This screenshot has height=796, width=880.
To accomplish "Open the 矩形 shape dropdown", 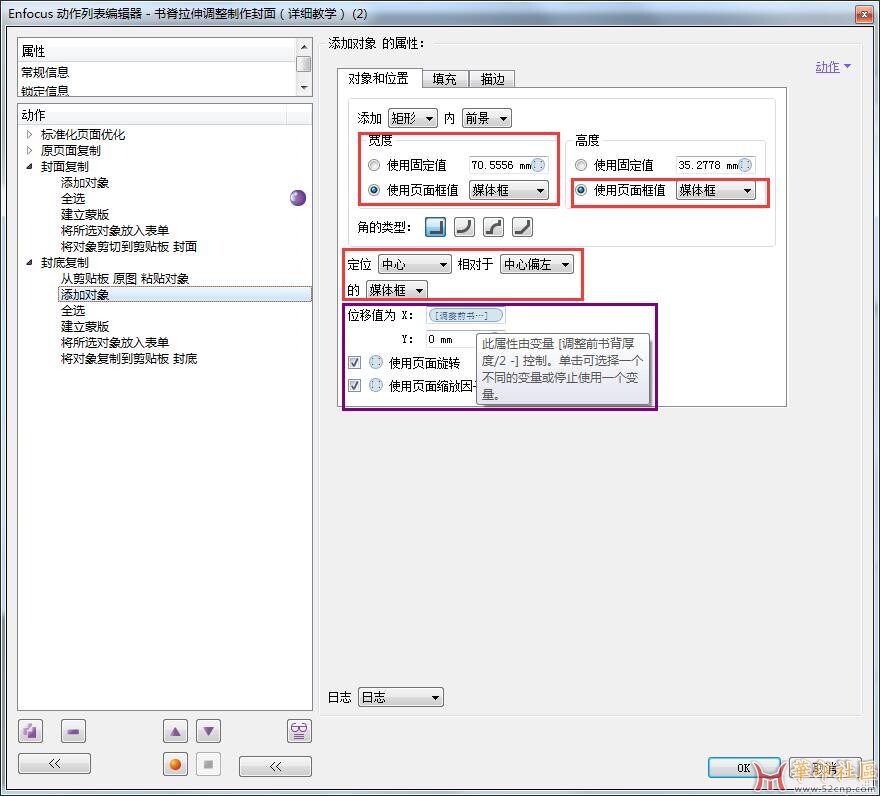I will [412, 118].
